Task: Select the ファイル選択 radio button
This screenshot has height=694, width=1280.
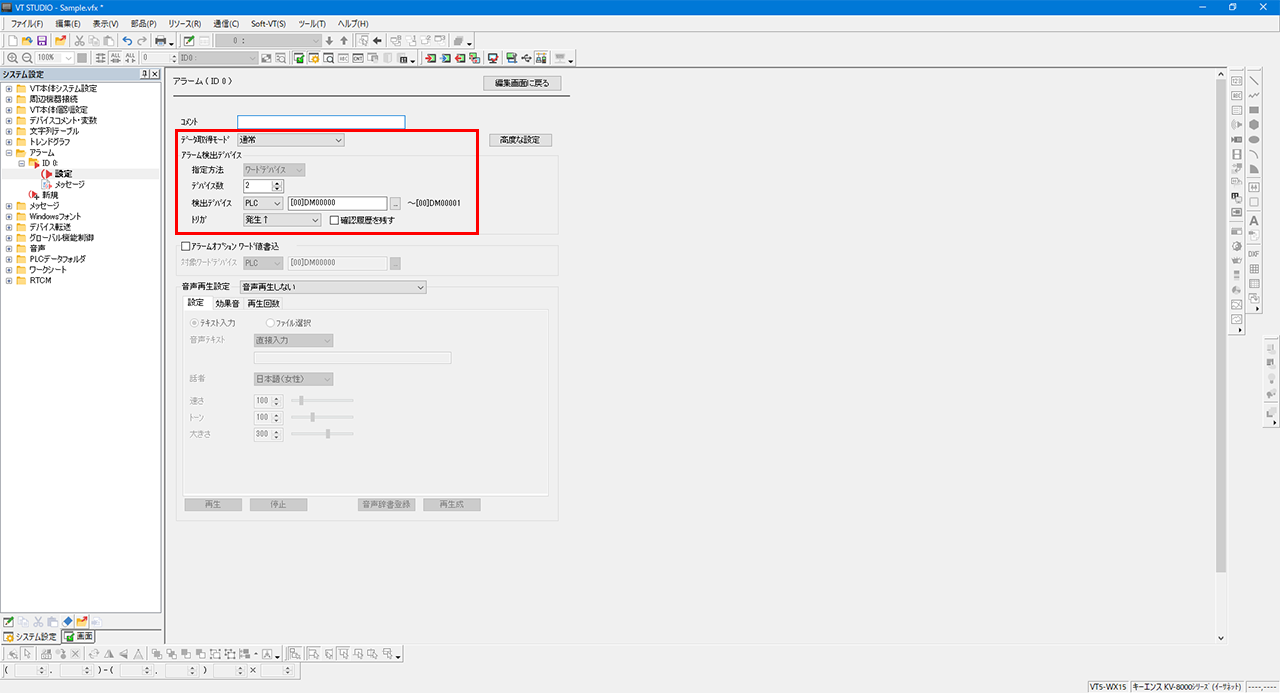Action: (x=270, y=323)
